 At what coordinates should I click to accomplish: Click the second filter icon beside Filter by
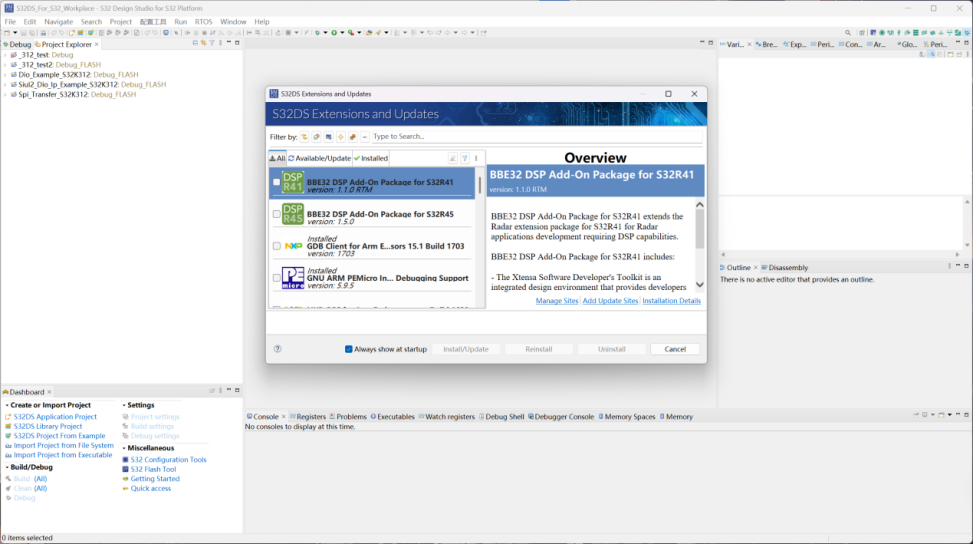tap(316, 136)
